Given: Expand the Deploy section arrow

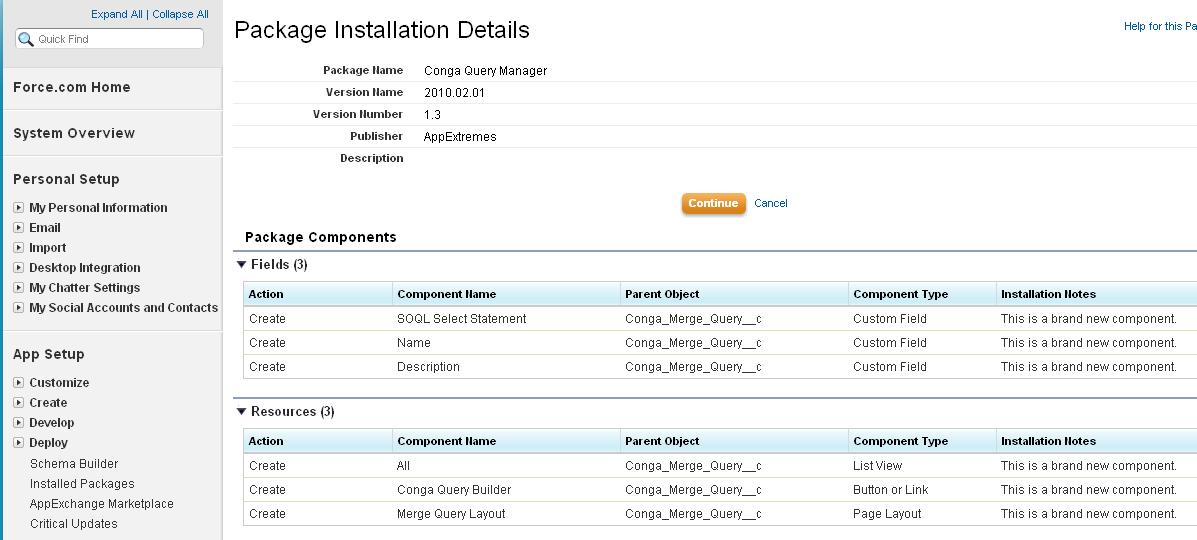Looking at the screenshot, I should 19,442.
